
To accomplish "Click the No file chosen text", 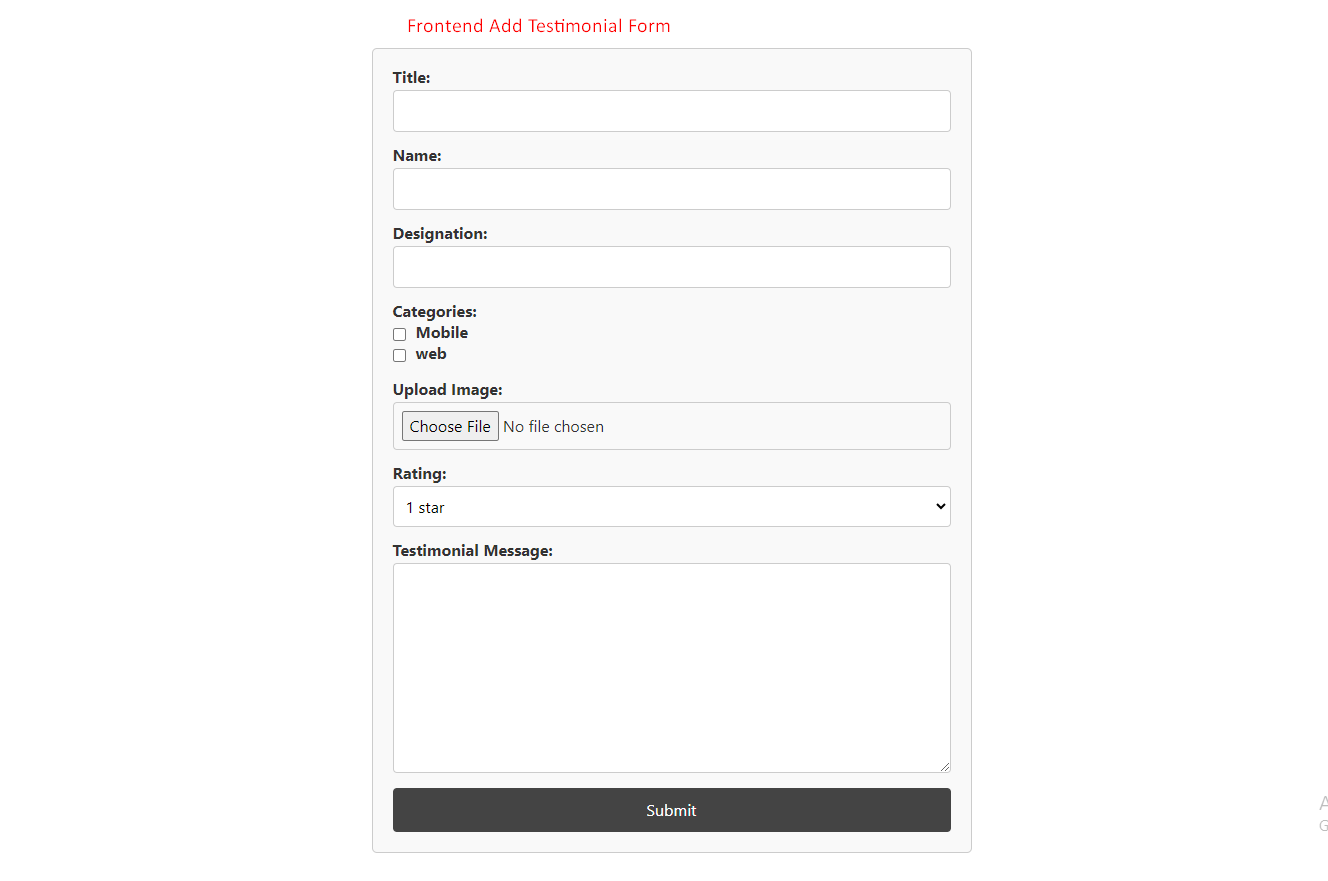I will pyautogui.click(x=553, y=427).
